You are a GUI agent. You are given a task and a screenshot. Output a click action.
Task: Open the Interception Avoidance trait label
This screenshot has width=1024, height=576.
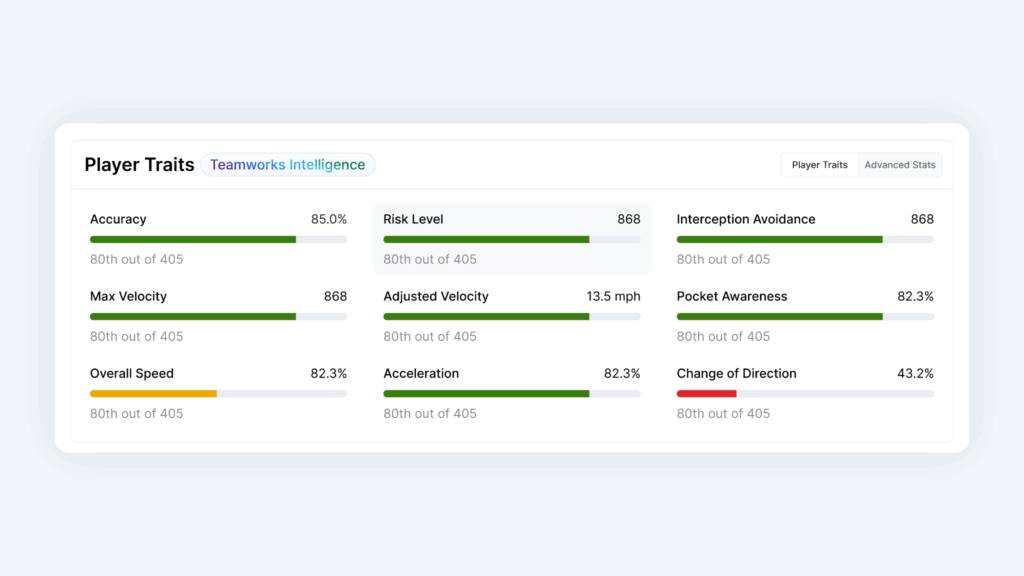746,219
